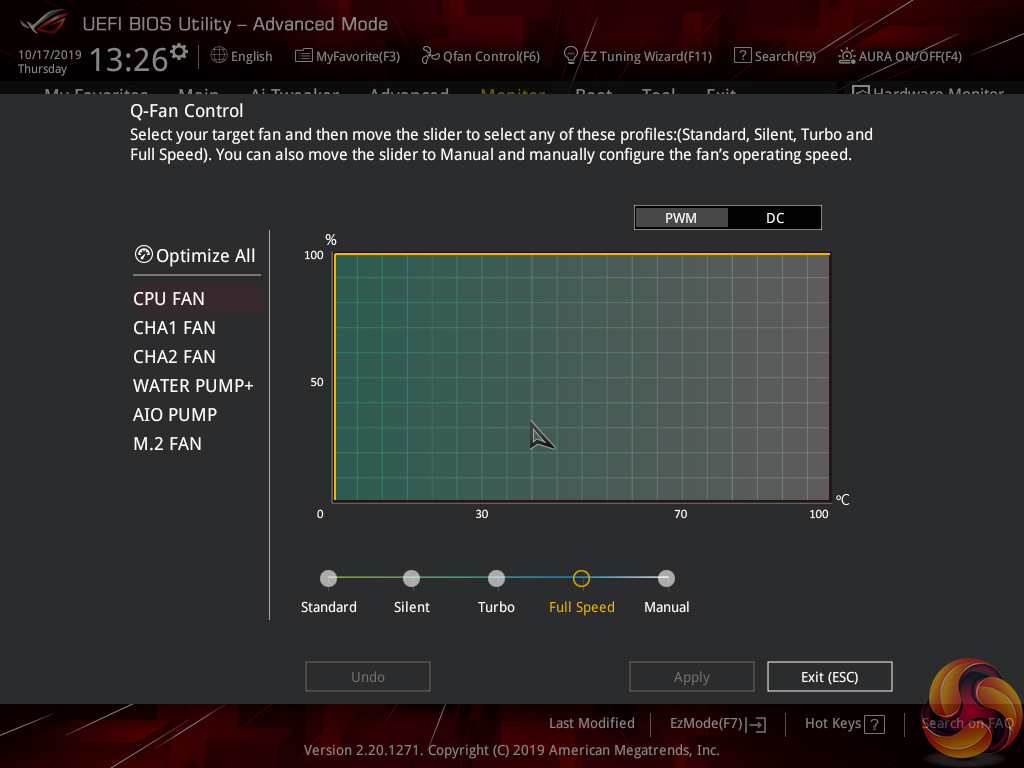
Task: Set slider to Standard profile
Action: 328,578
